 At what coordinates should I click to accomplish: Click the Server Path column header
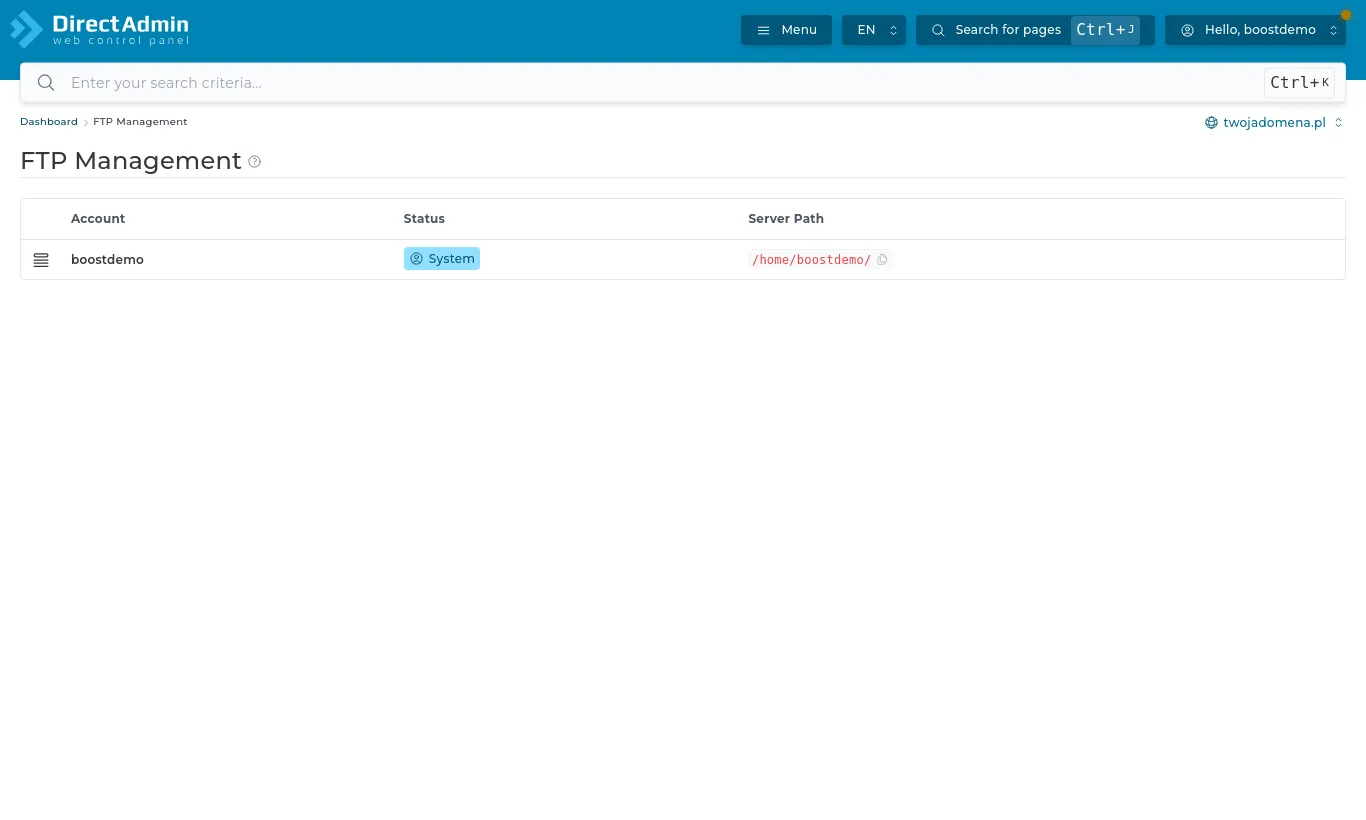coord(786,219)
